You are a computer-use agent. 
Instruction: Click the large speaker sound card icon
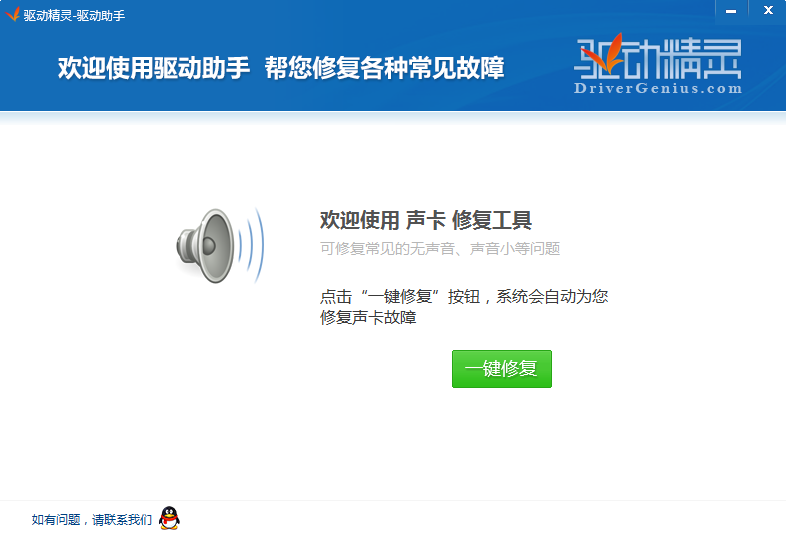pyautogui.click(x=206, y=246)
